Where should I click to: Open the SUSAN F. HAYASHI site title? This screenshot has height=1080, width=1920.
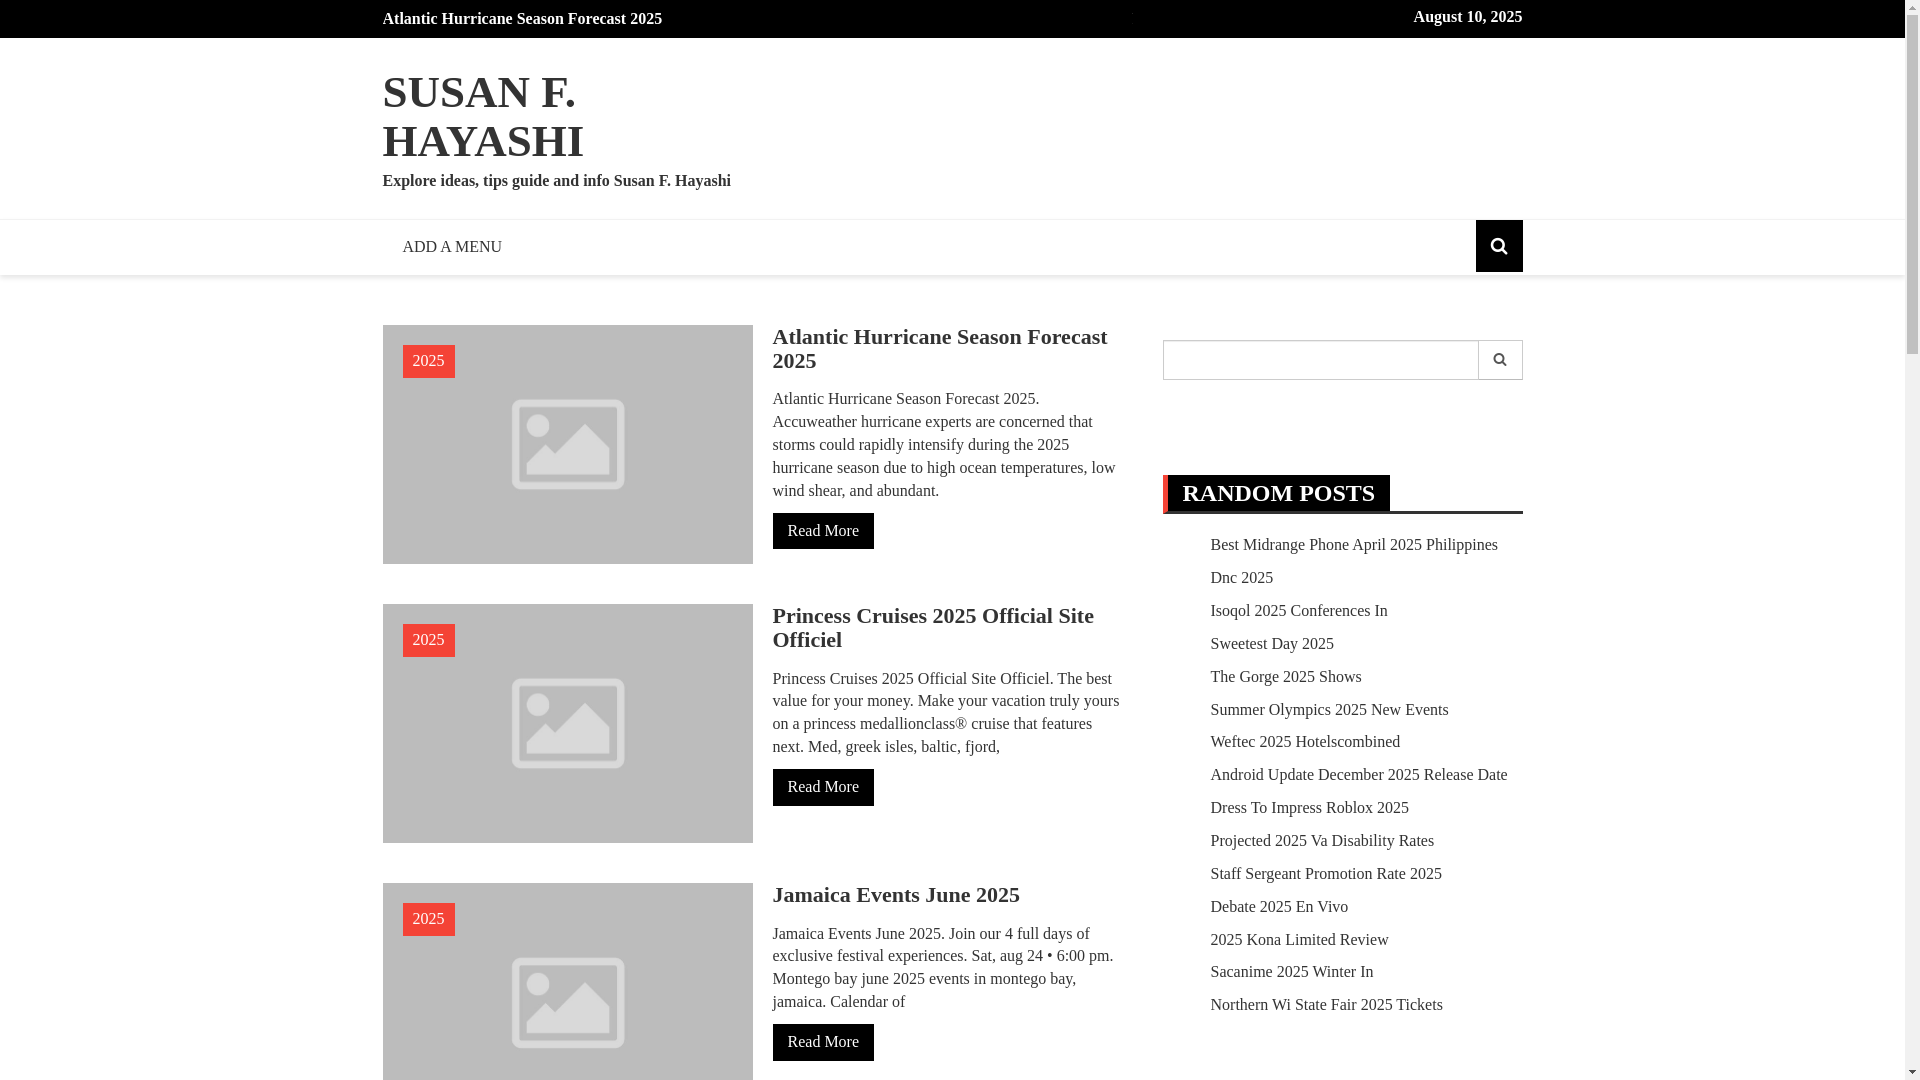482,116
